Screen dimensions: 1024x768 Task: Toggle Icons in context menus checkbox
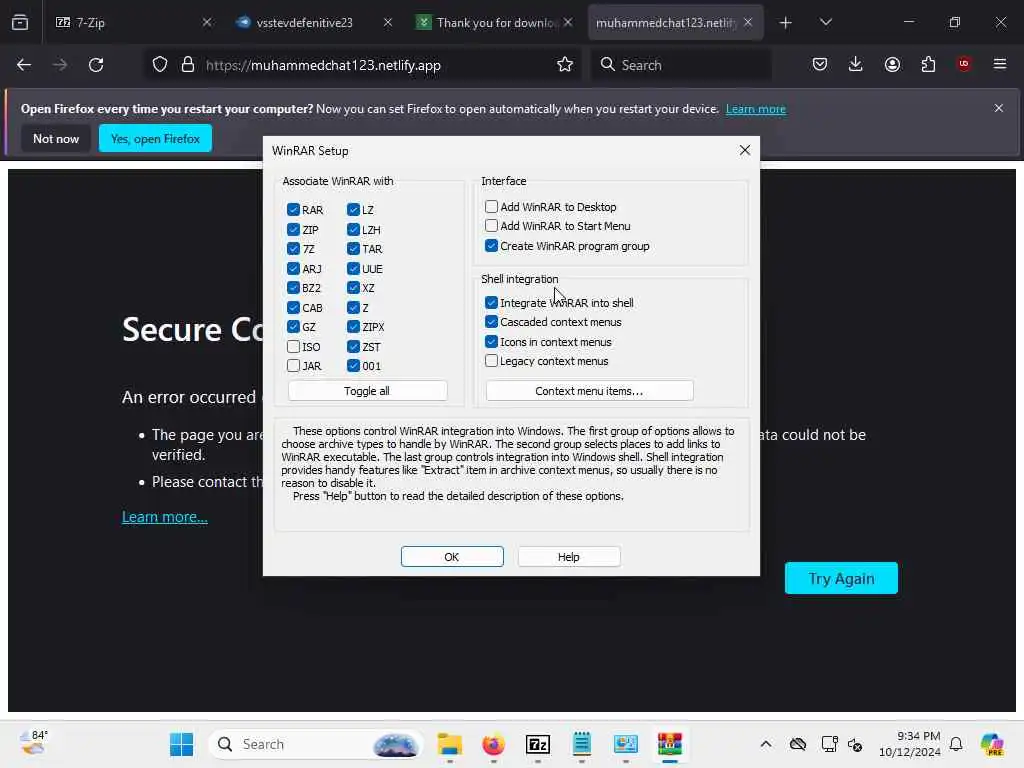click(x=491, y=342)
